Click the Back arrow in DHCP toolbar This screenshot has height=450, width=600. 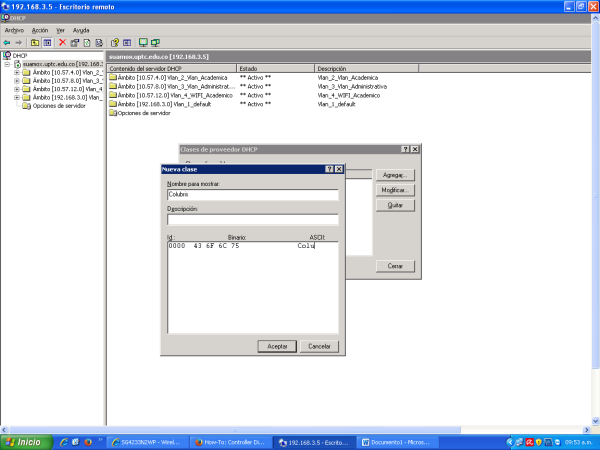(7, 42)
